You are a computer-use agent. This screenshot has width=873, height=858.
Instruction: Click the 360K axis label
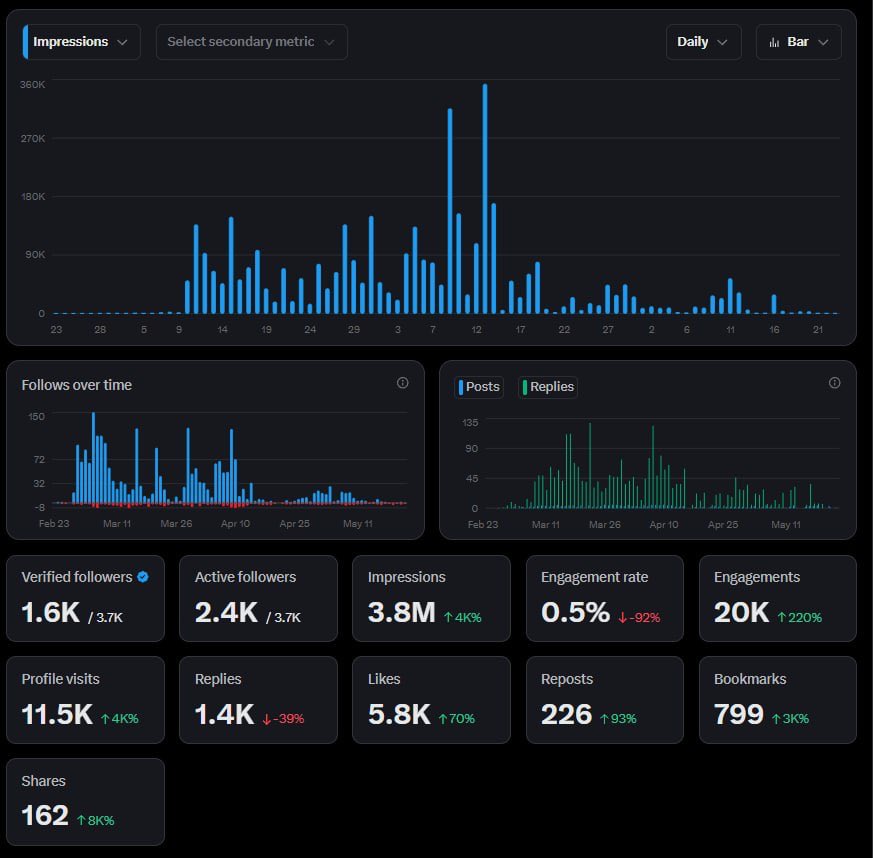pyautogui.click(x=32, y=85)
